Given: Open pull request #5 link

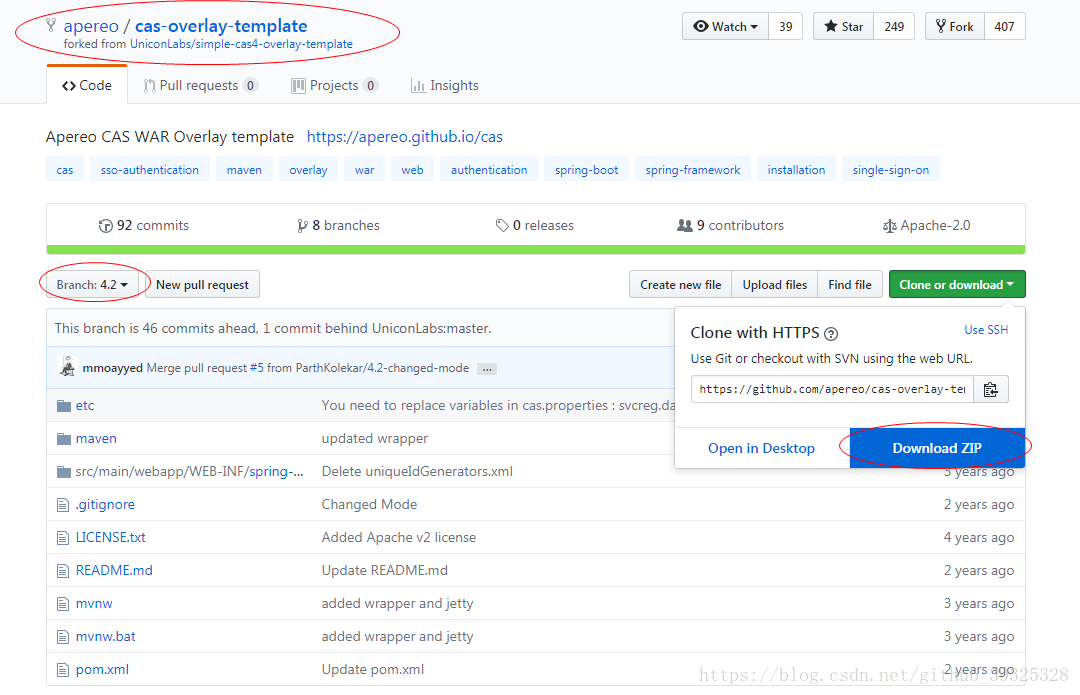Looking at the screenshot, I should point(257,368).
